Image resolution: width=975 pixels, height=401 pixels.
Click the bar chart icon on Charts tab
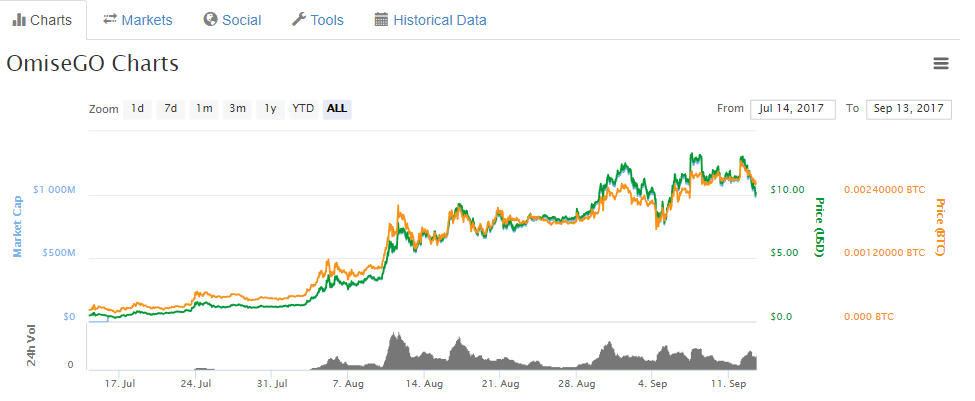tap(19, 20)
